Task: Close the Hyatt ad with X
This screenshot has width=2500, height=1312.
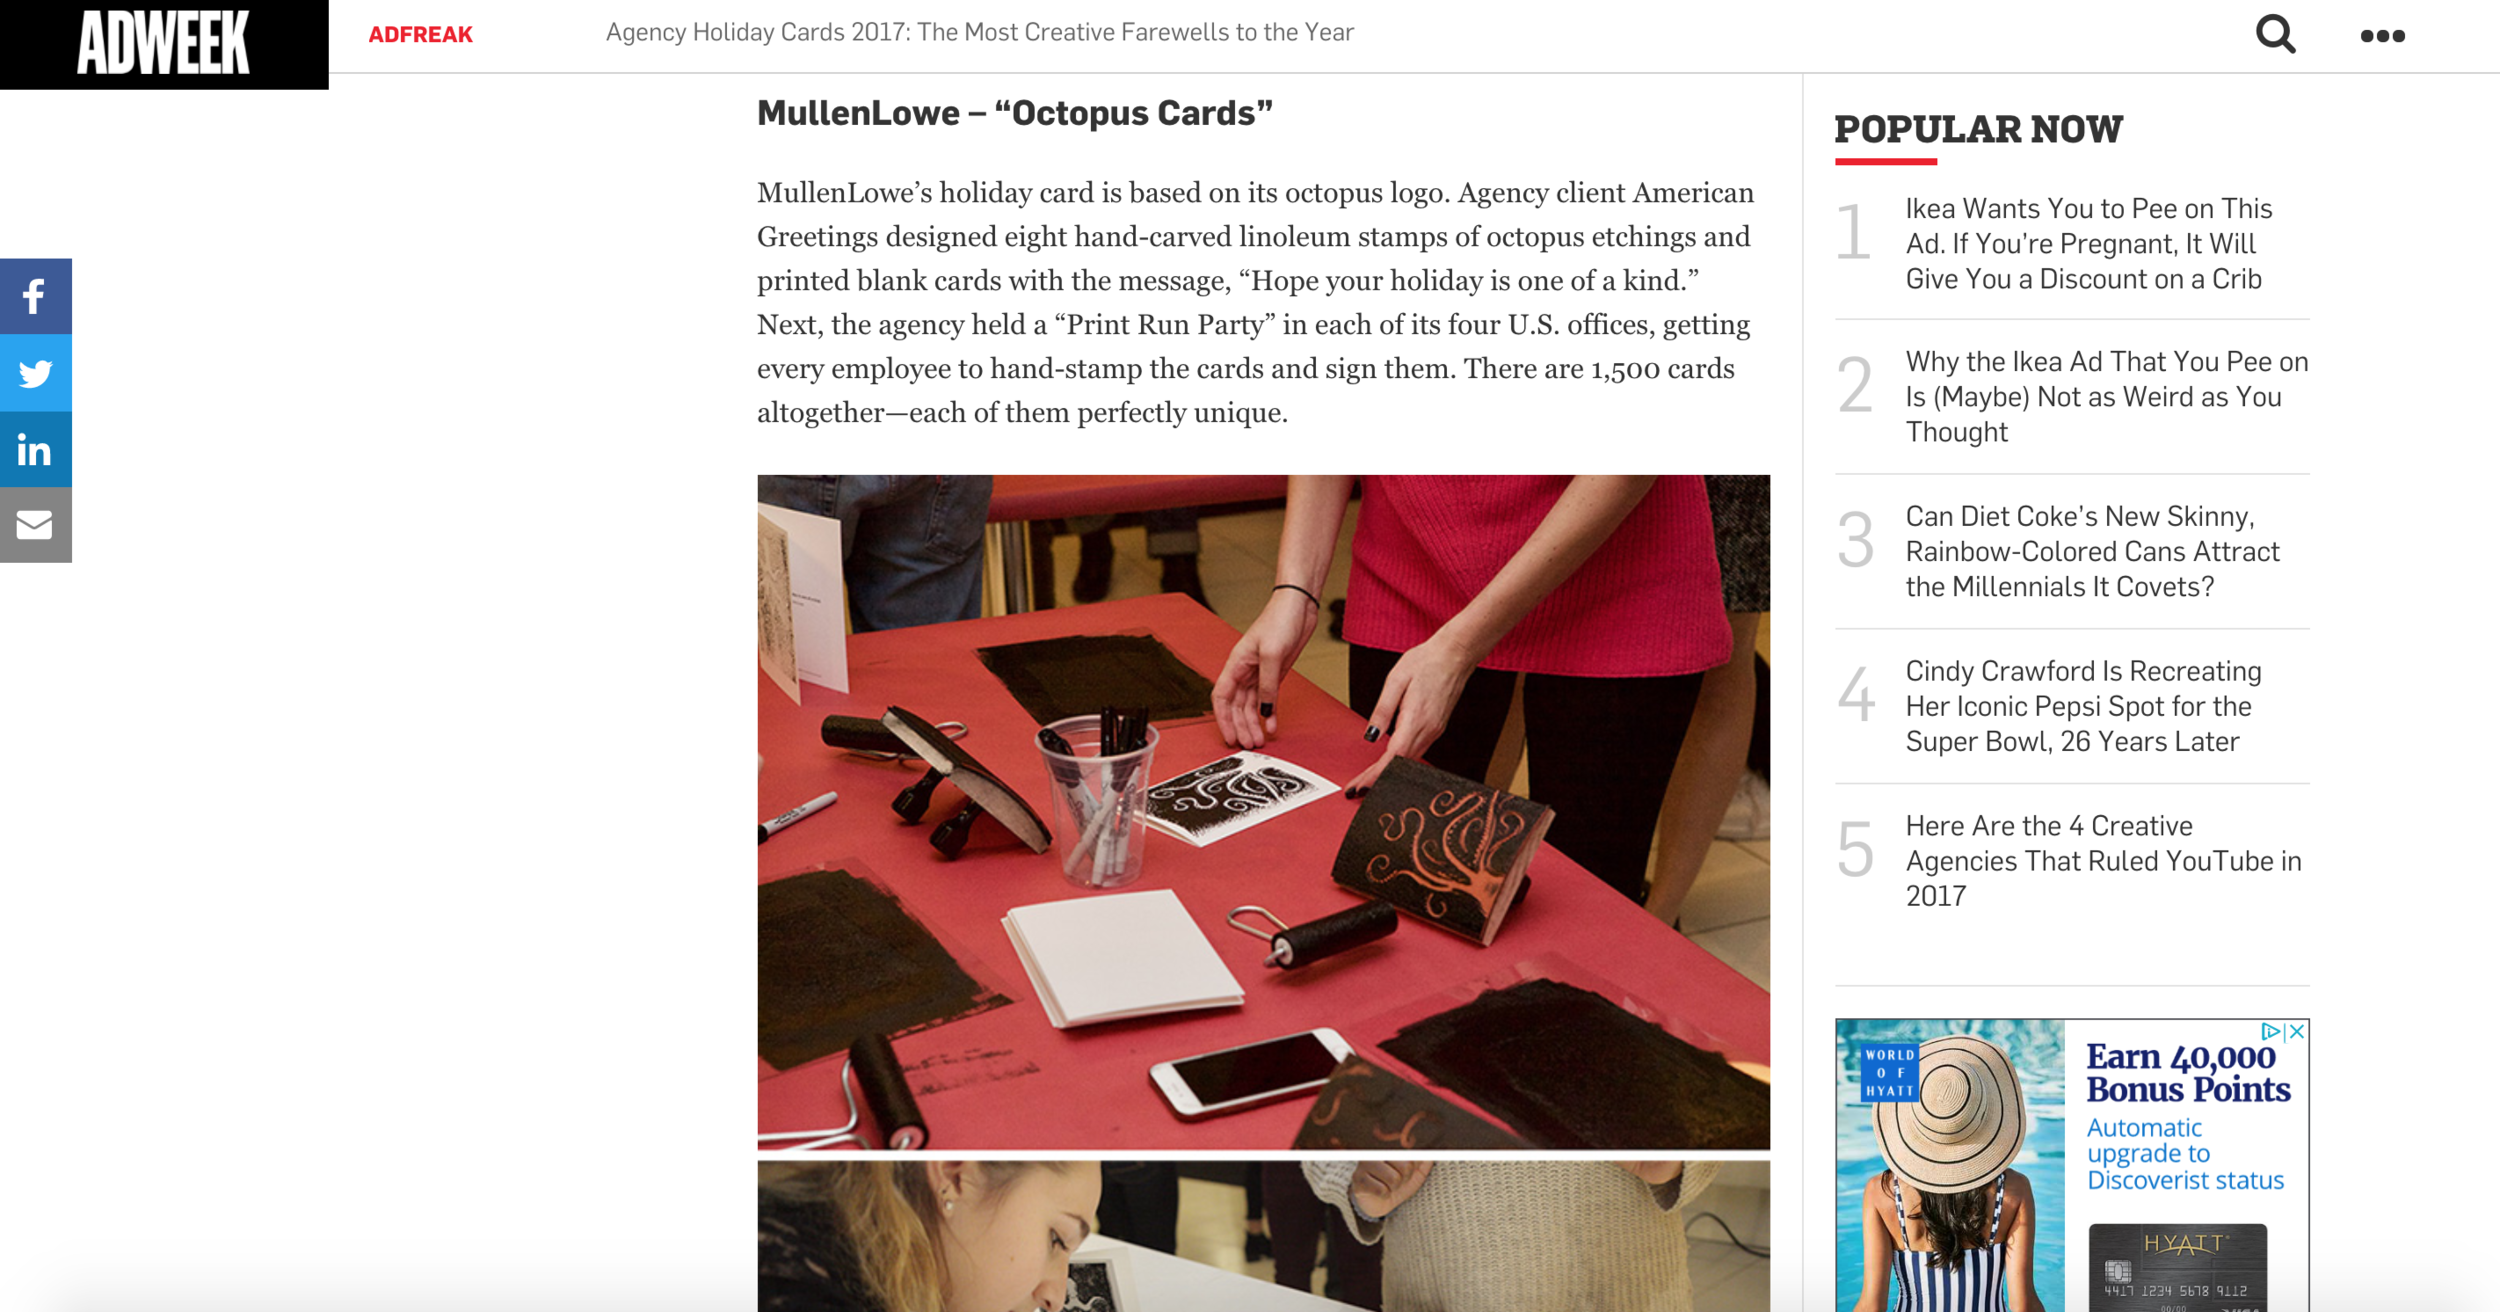Action: (x=2297, y=1031)
